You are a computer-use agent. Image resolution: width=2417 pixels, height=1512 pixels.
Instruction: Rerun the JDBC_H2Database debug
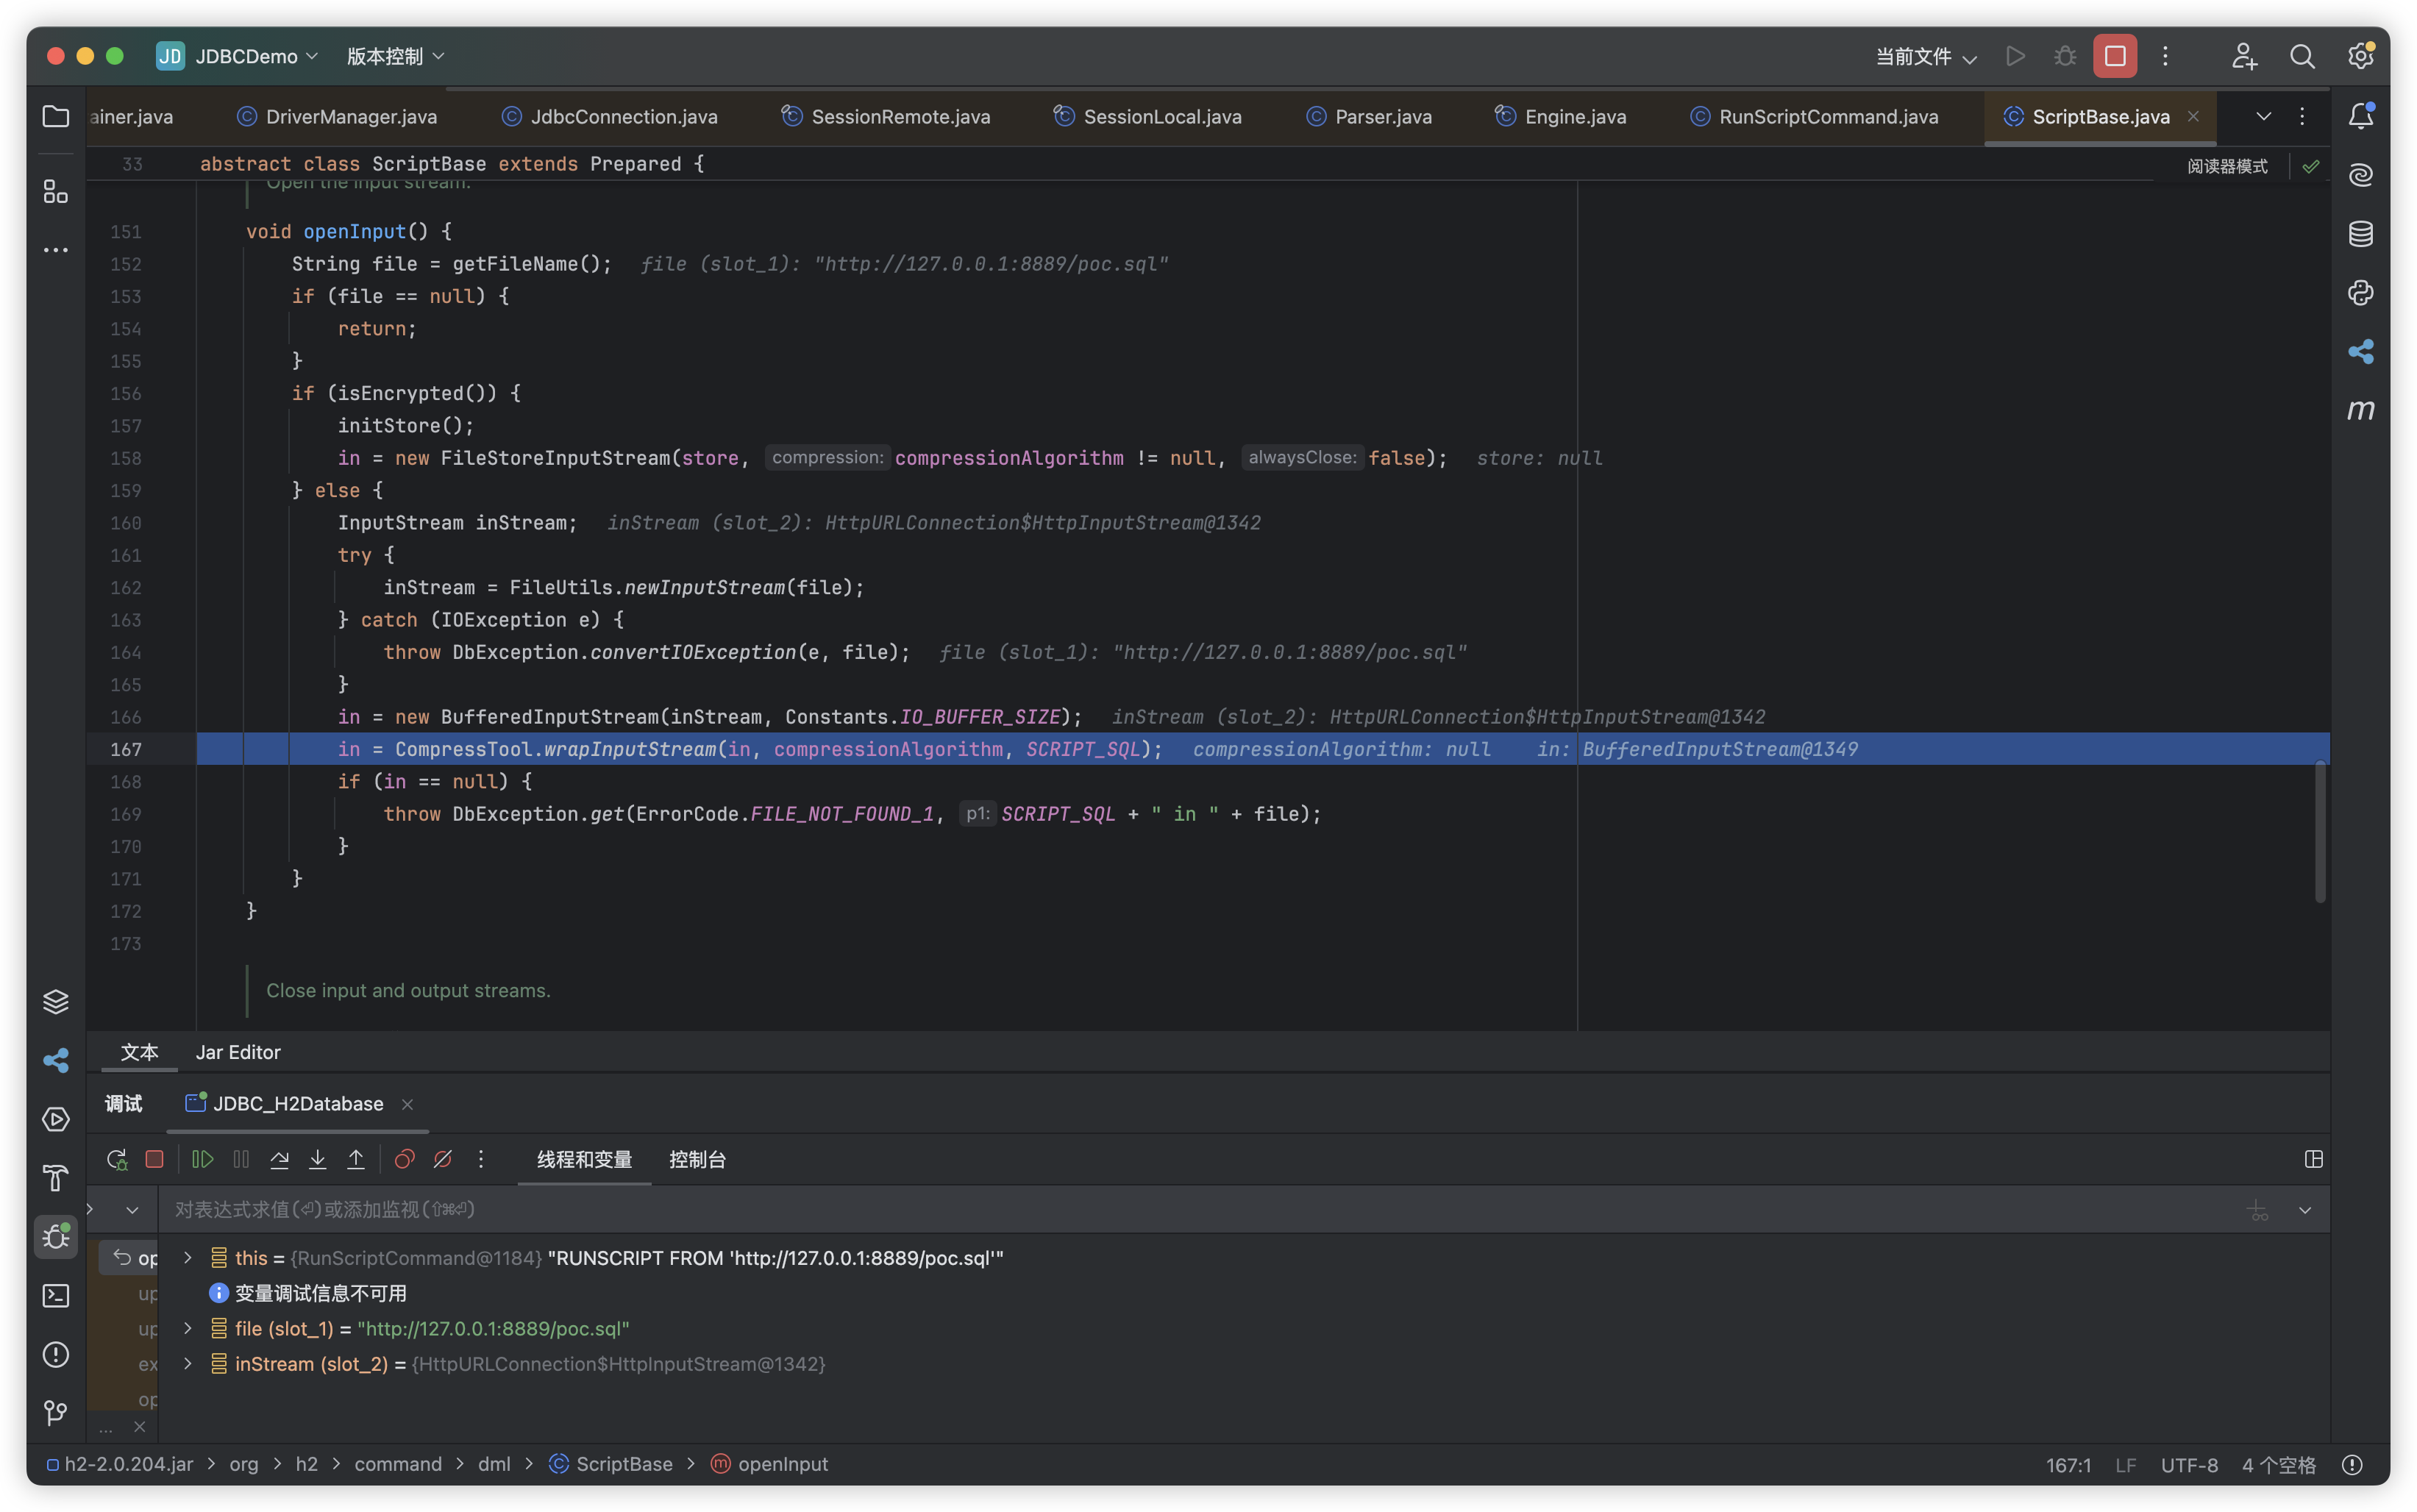point(117,1159)
